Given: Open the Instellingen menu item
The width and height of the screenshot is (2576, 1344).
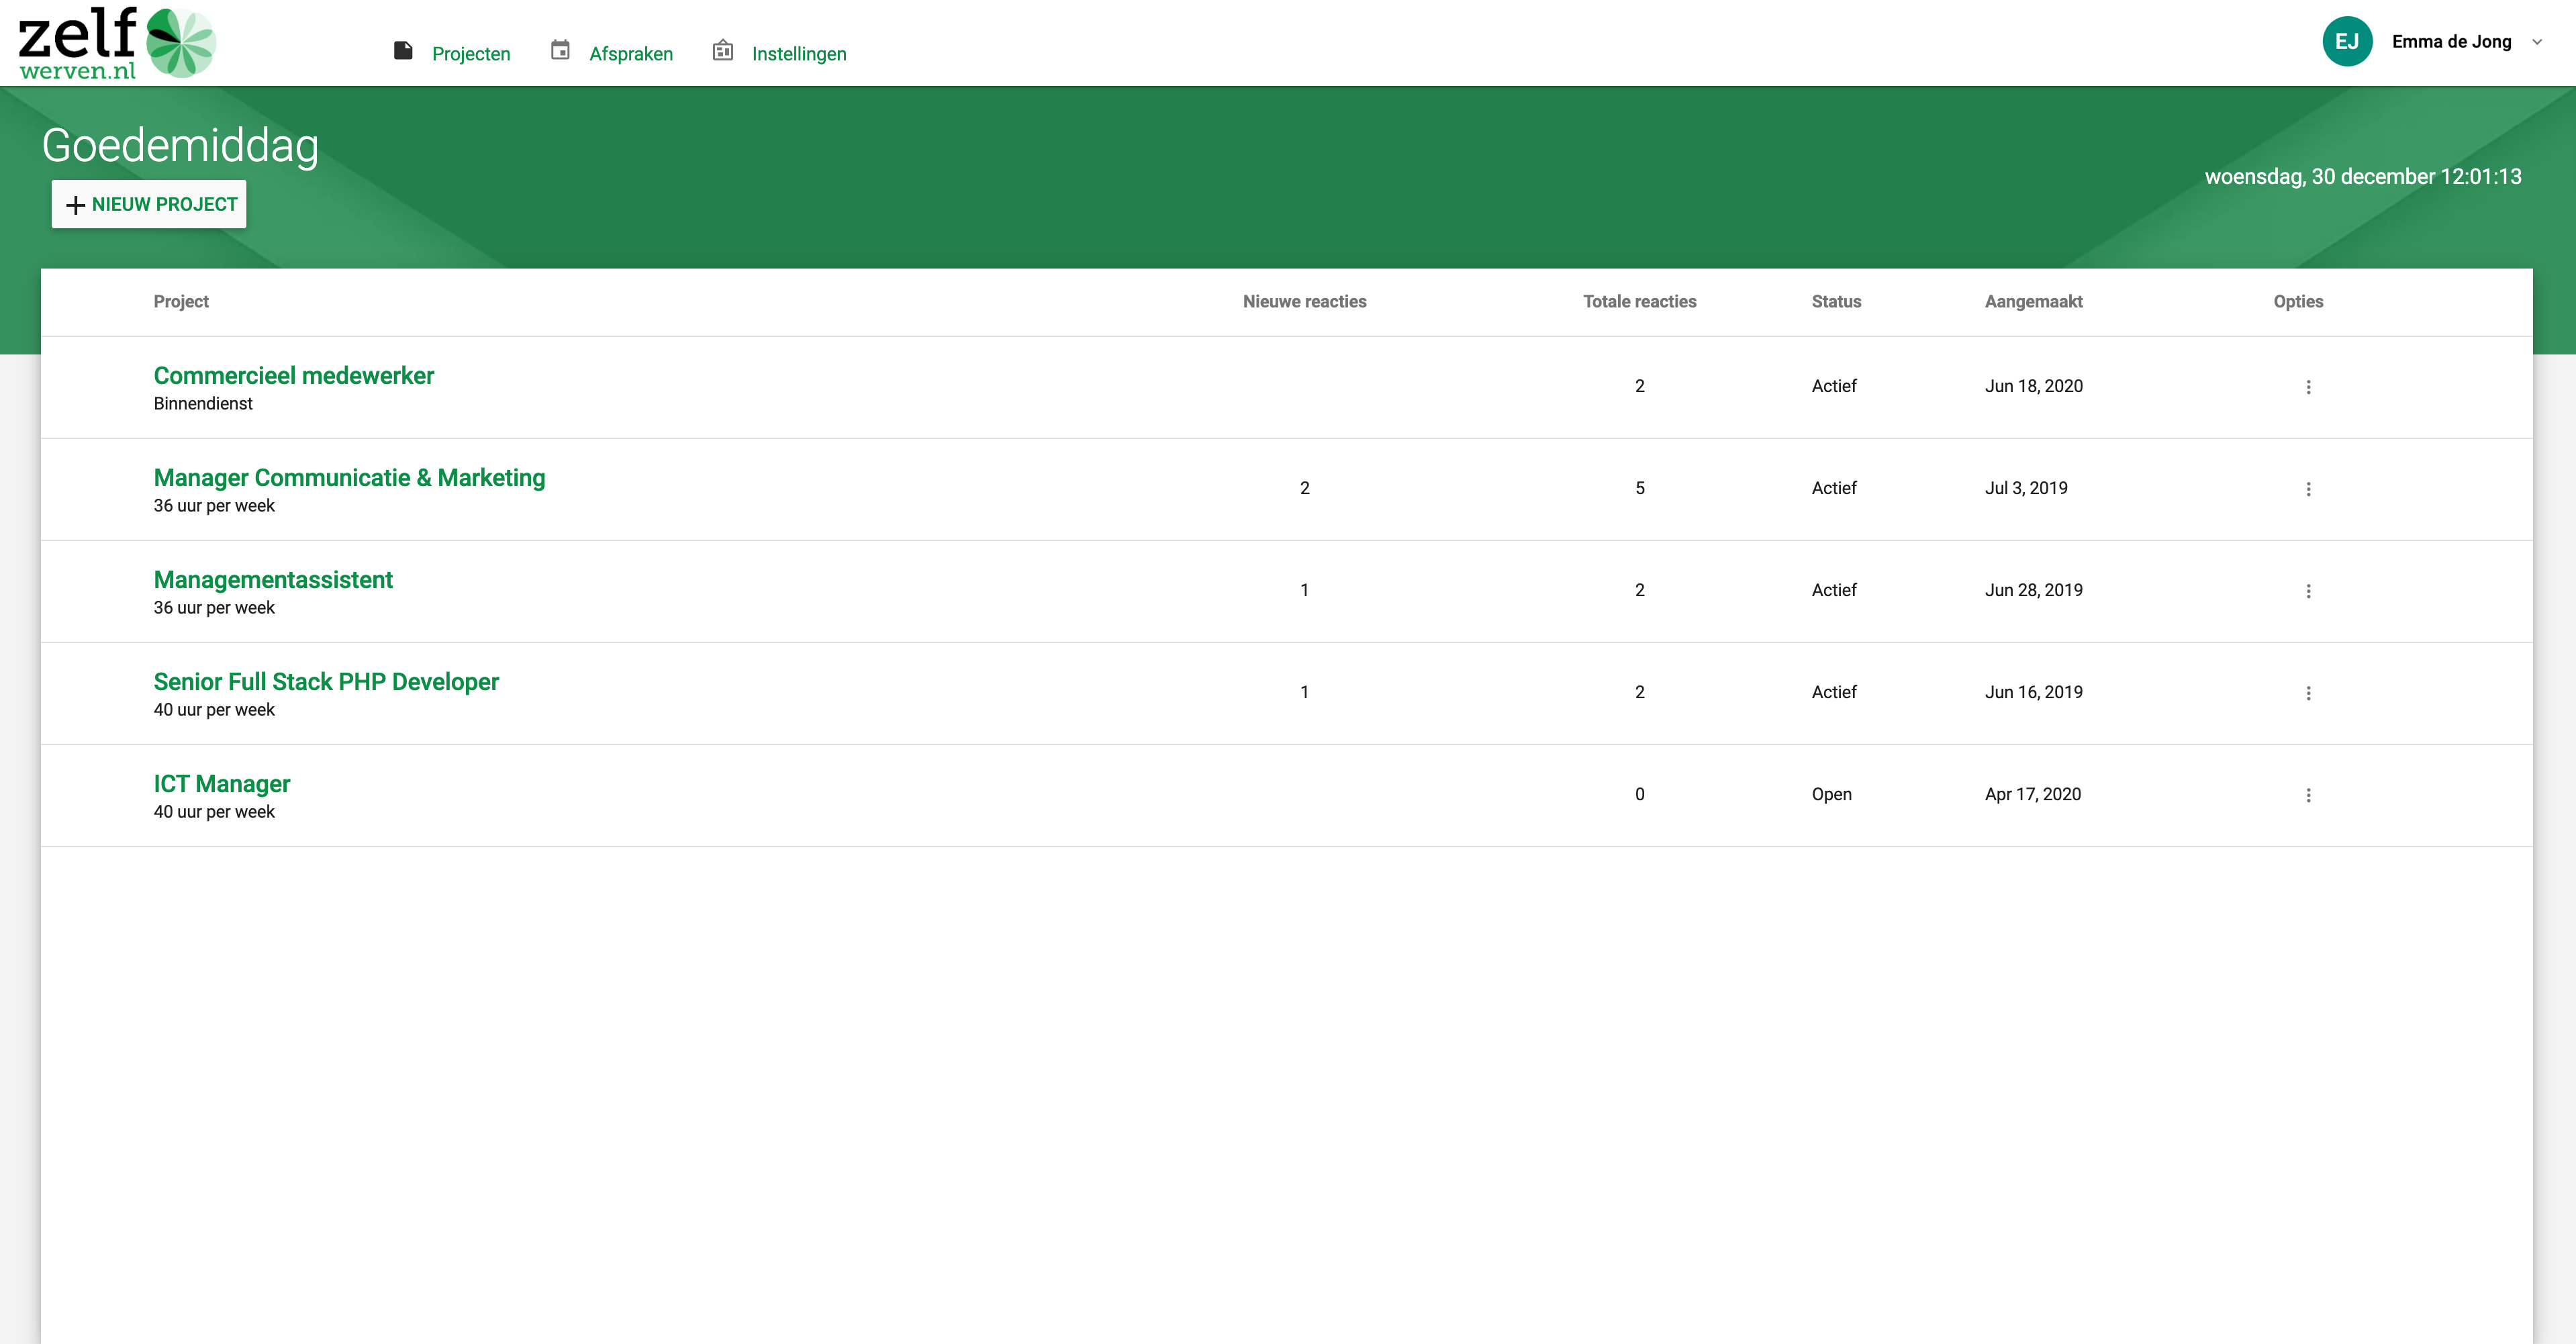Looking at the screenshot, I should pyautogui.click(x=799, y=54).
